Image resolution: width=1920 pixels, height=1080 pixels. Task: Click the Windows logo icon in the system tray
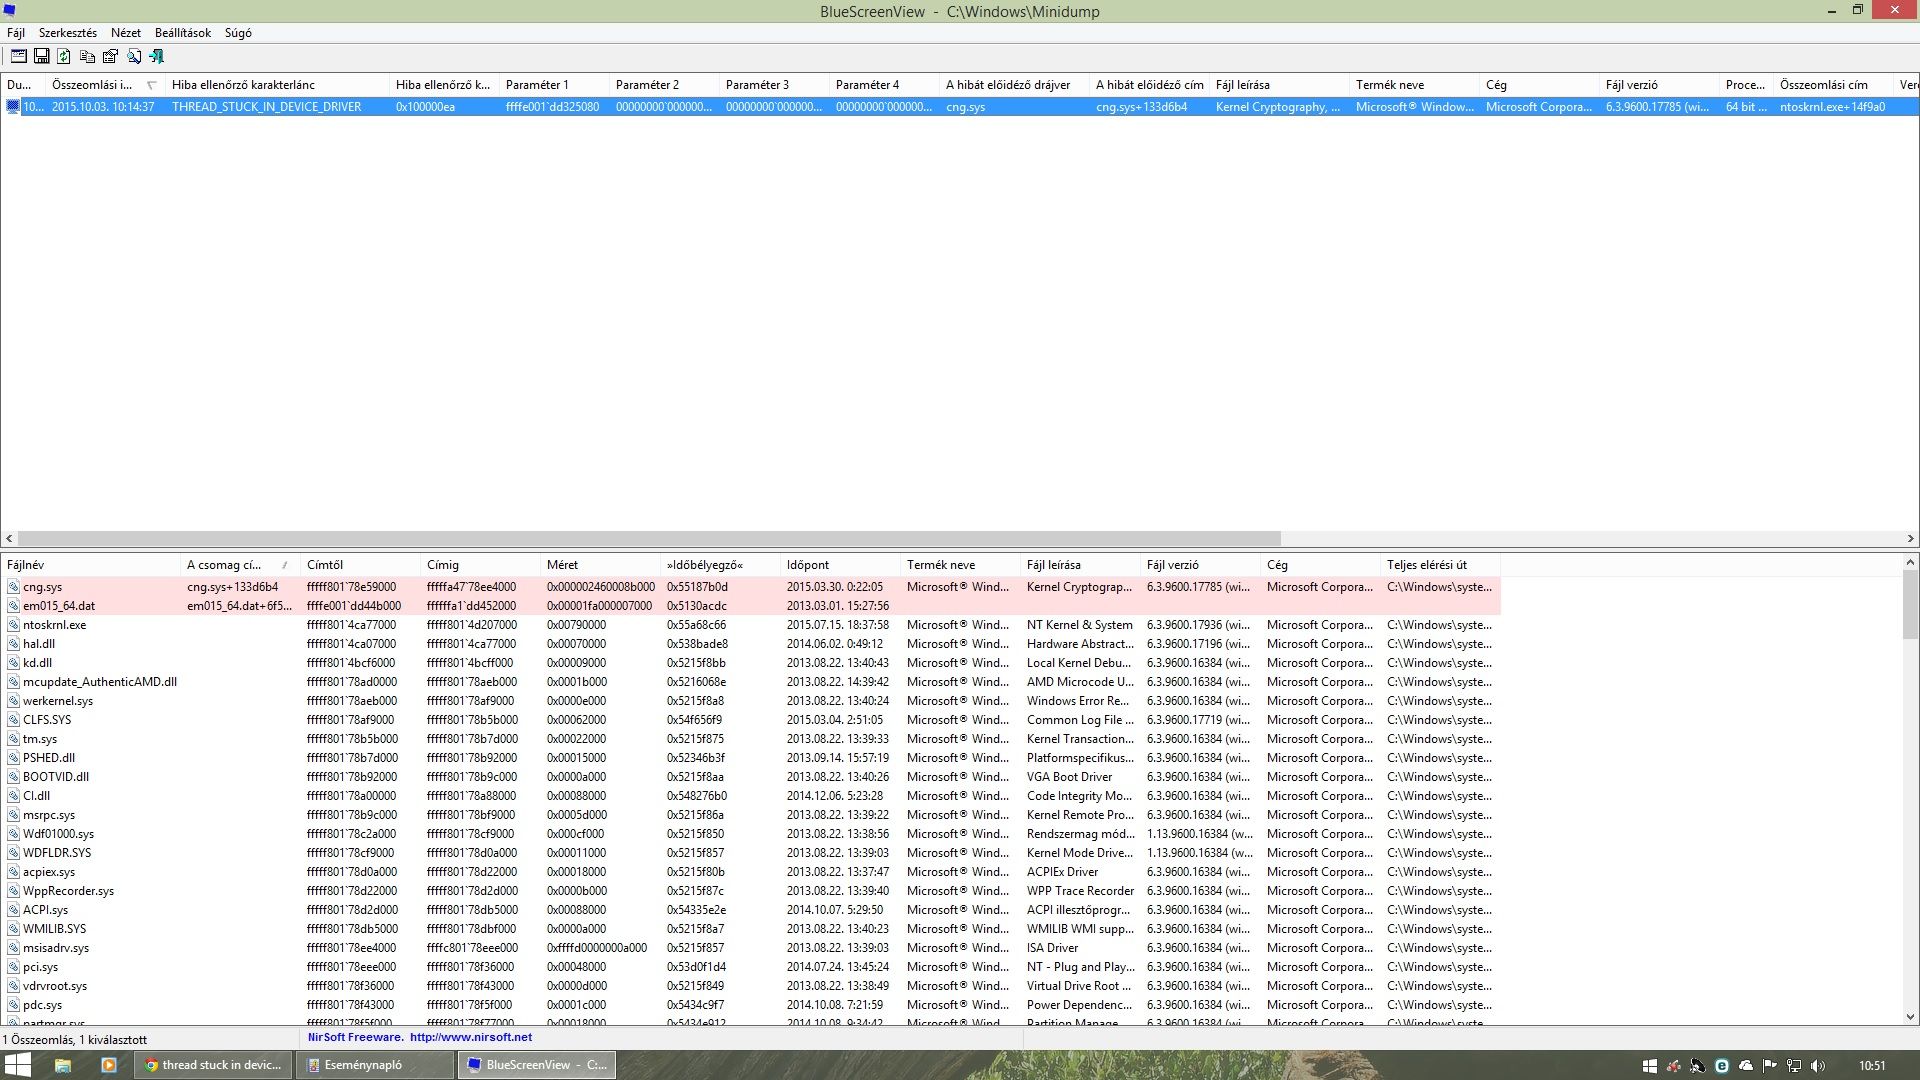click(x=1650, y=1066)
